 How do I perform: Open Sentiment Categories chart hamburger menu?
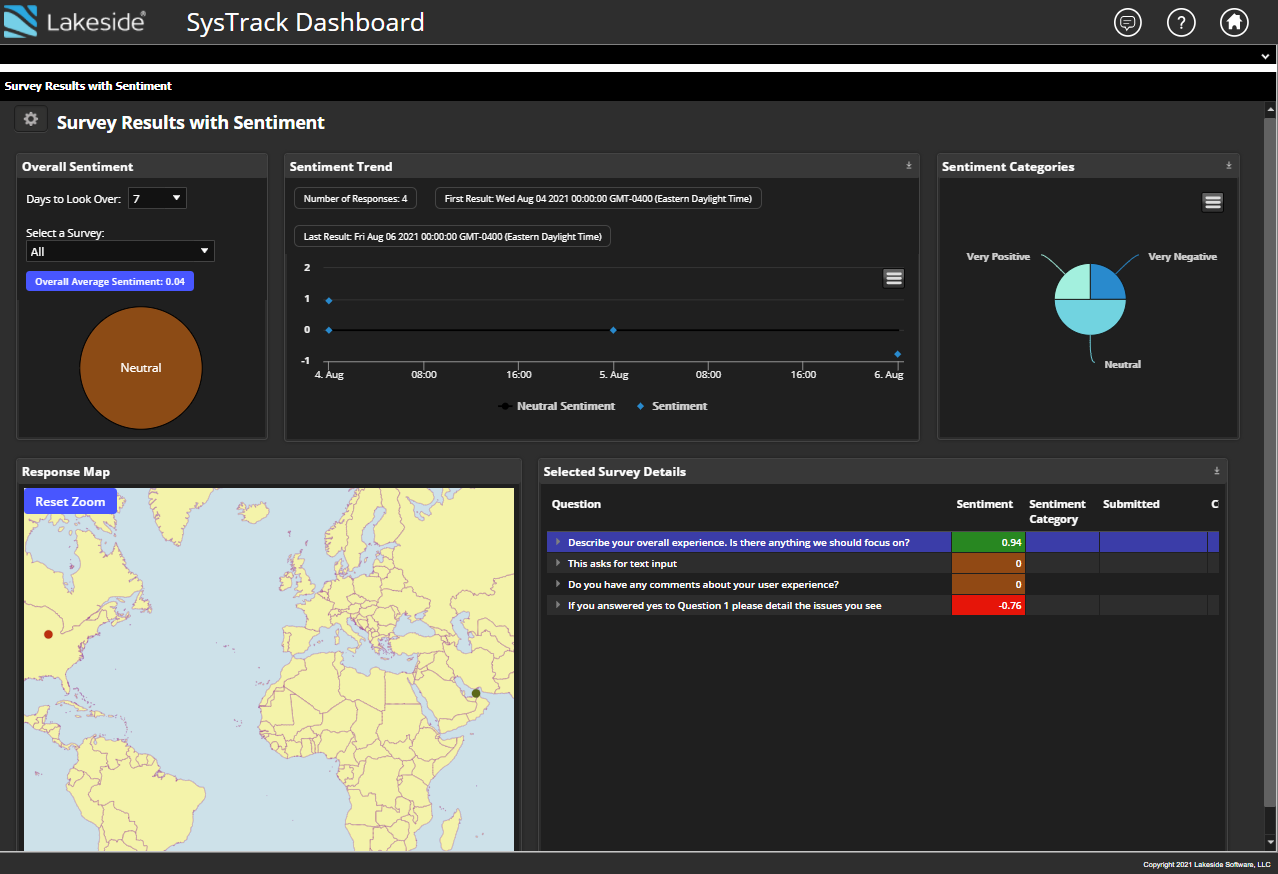tap(1212, 202)
